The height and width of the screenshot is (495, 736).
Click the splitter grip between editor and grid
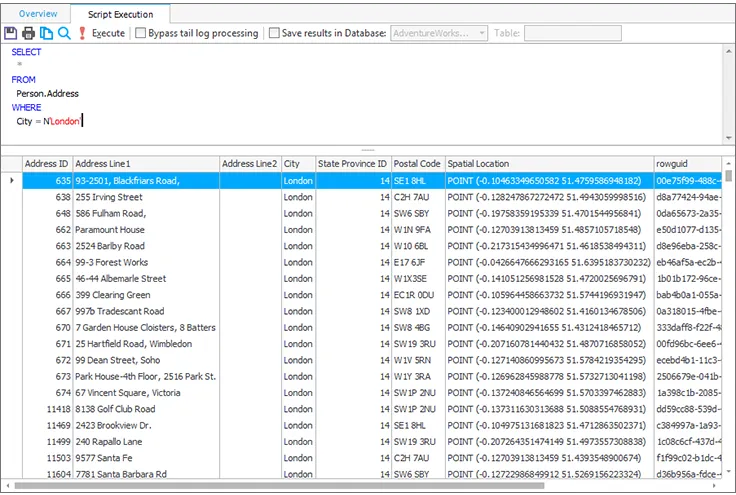368,150
